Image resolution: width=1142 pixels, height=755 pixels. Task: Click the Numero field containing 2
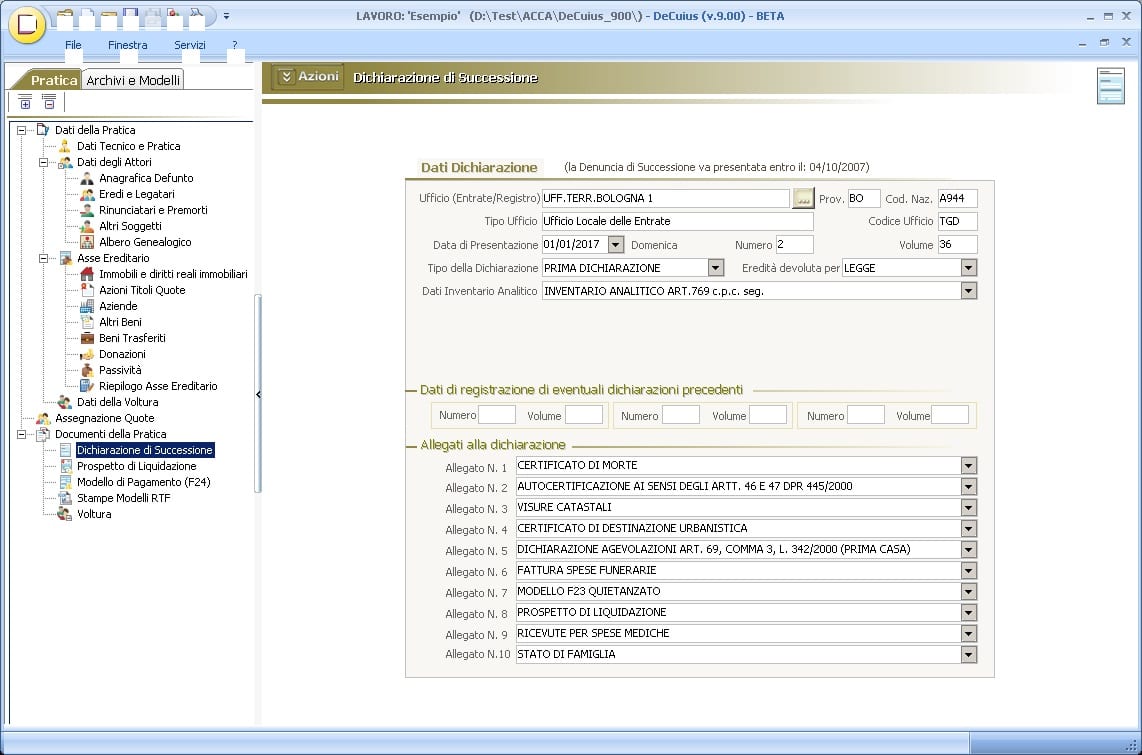[x=794, y=245]
